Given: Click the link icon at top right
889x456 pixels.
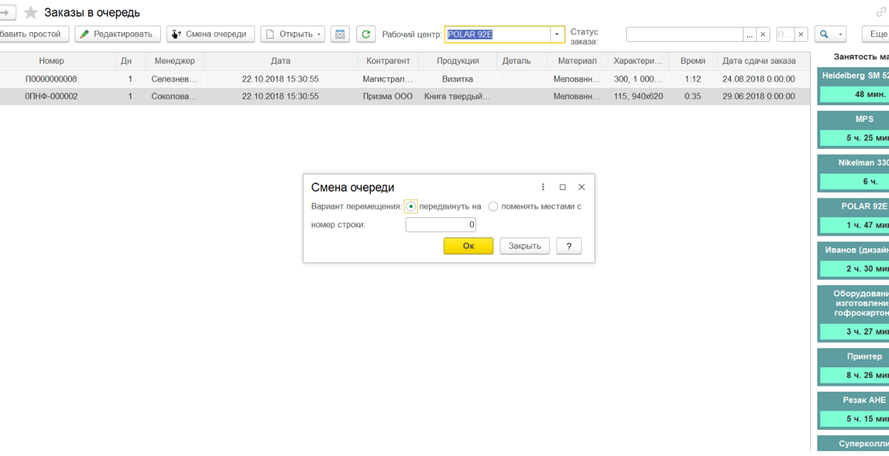Looking at the screenshot, I should coord(880,13).
